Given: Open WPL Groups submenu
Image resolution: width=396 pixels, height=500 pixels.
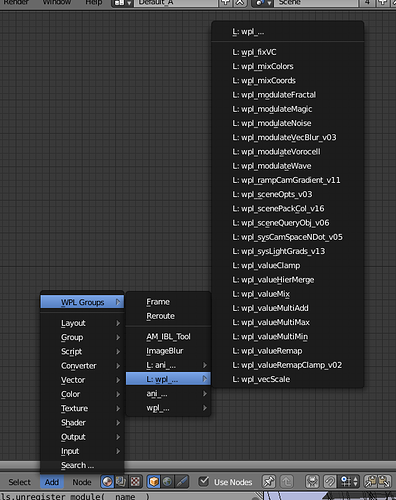Looking at the screenshot, I should [x=82, y=302].
